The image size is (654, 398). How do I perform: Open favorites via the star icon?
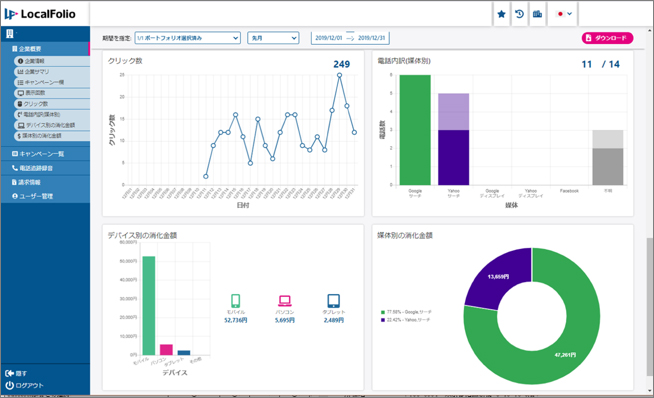(501, 14)
